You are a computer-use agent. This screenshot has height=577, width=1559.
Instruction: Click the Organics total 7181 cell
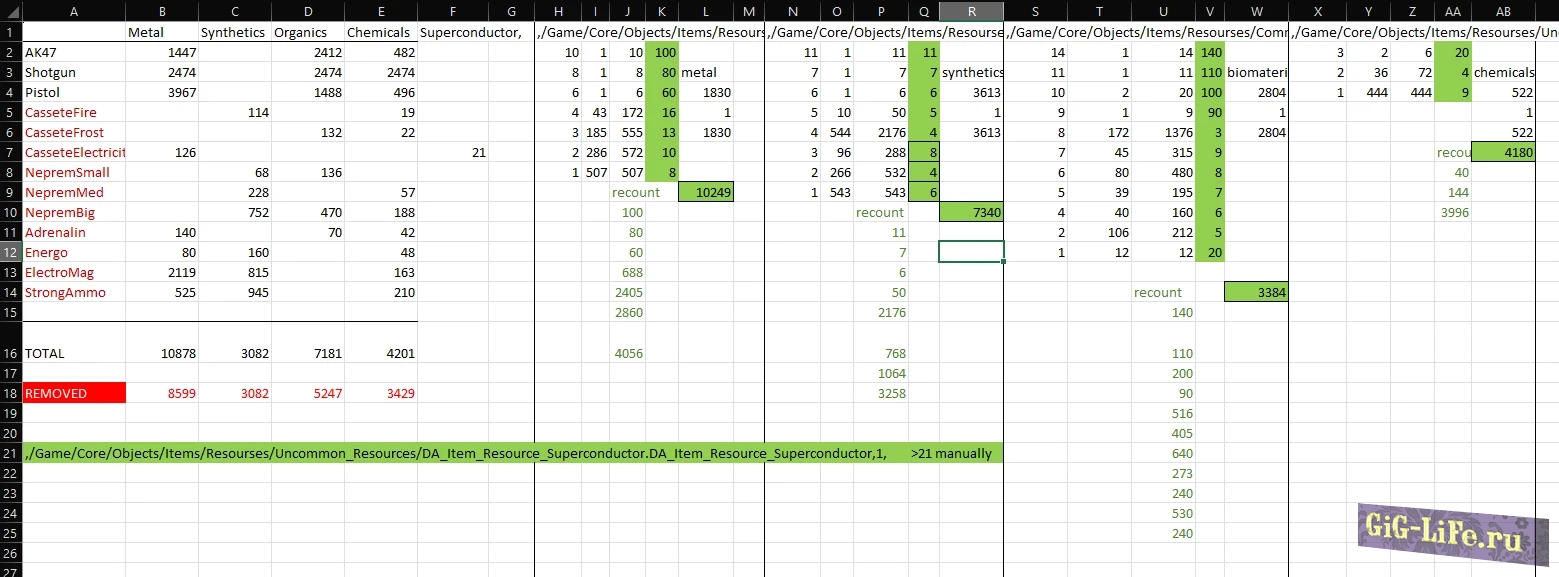307,353
